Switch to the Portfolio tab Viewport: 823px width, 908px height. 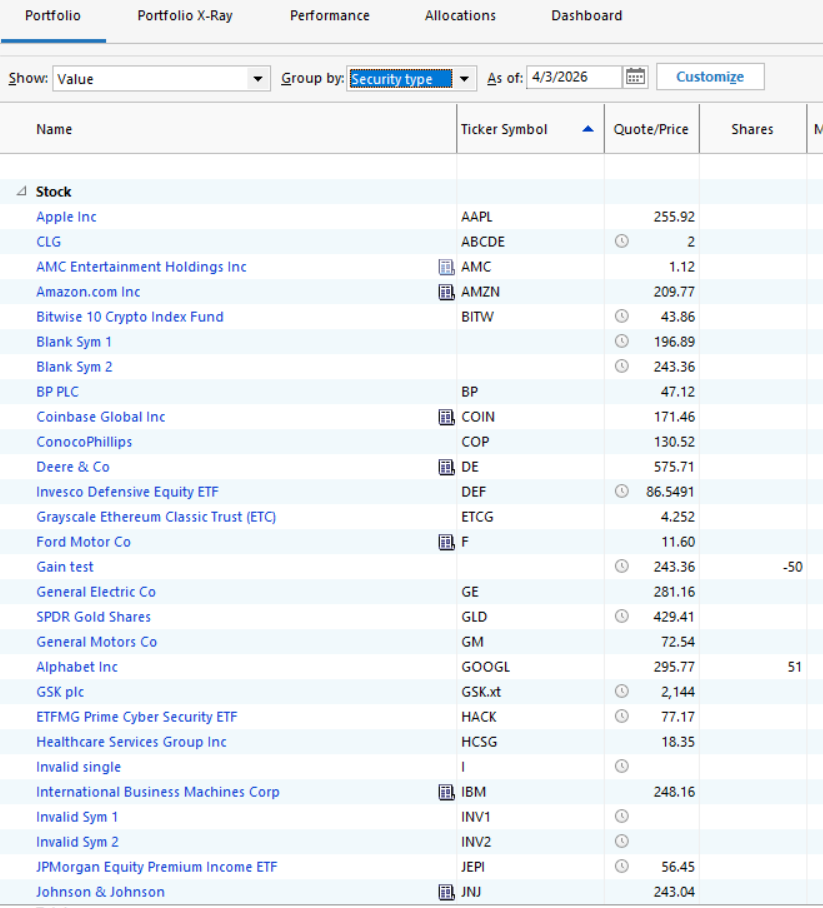(53, 16)
